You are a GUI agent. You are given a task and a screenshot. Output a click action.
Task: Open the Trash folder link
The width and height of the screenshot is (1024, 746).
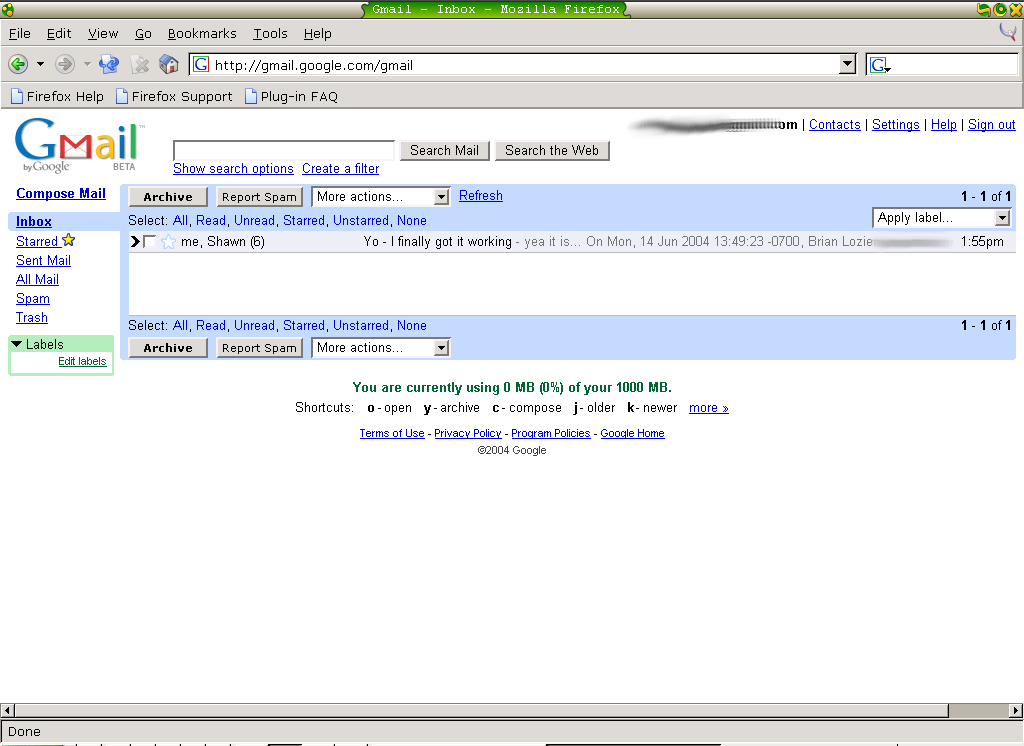[31, 317]
